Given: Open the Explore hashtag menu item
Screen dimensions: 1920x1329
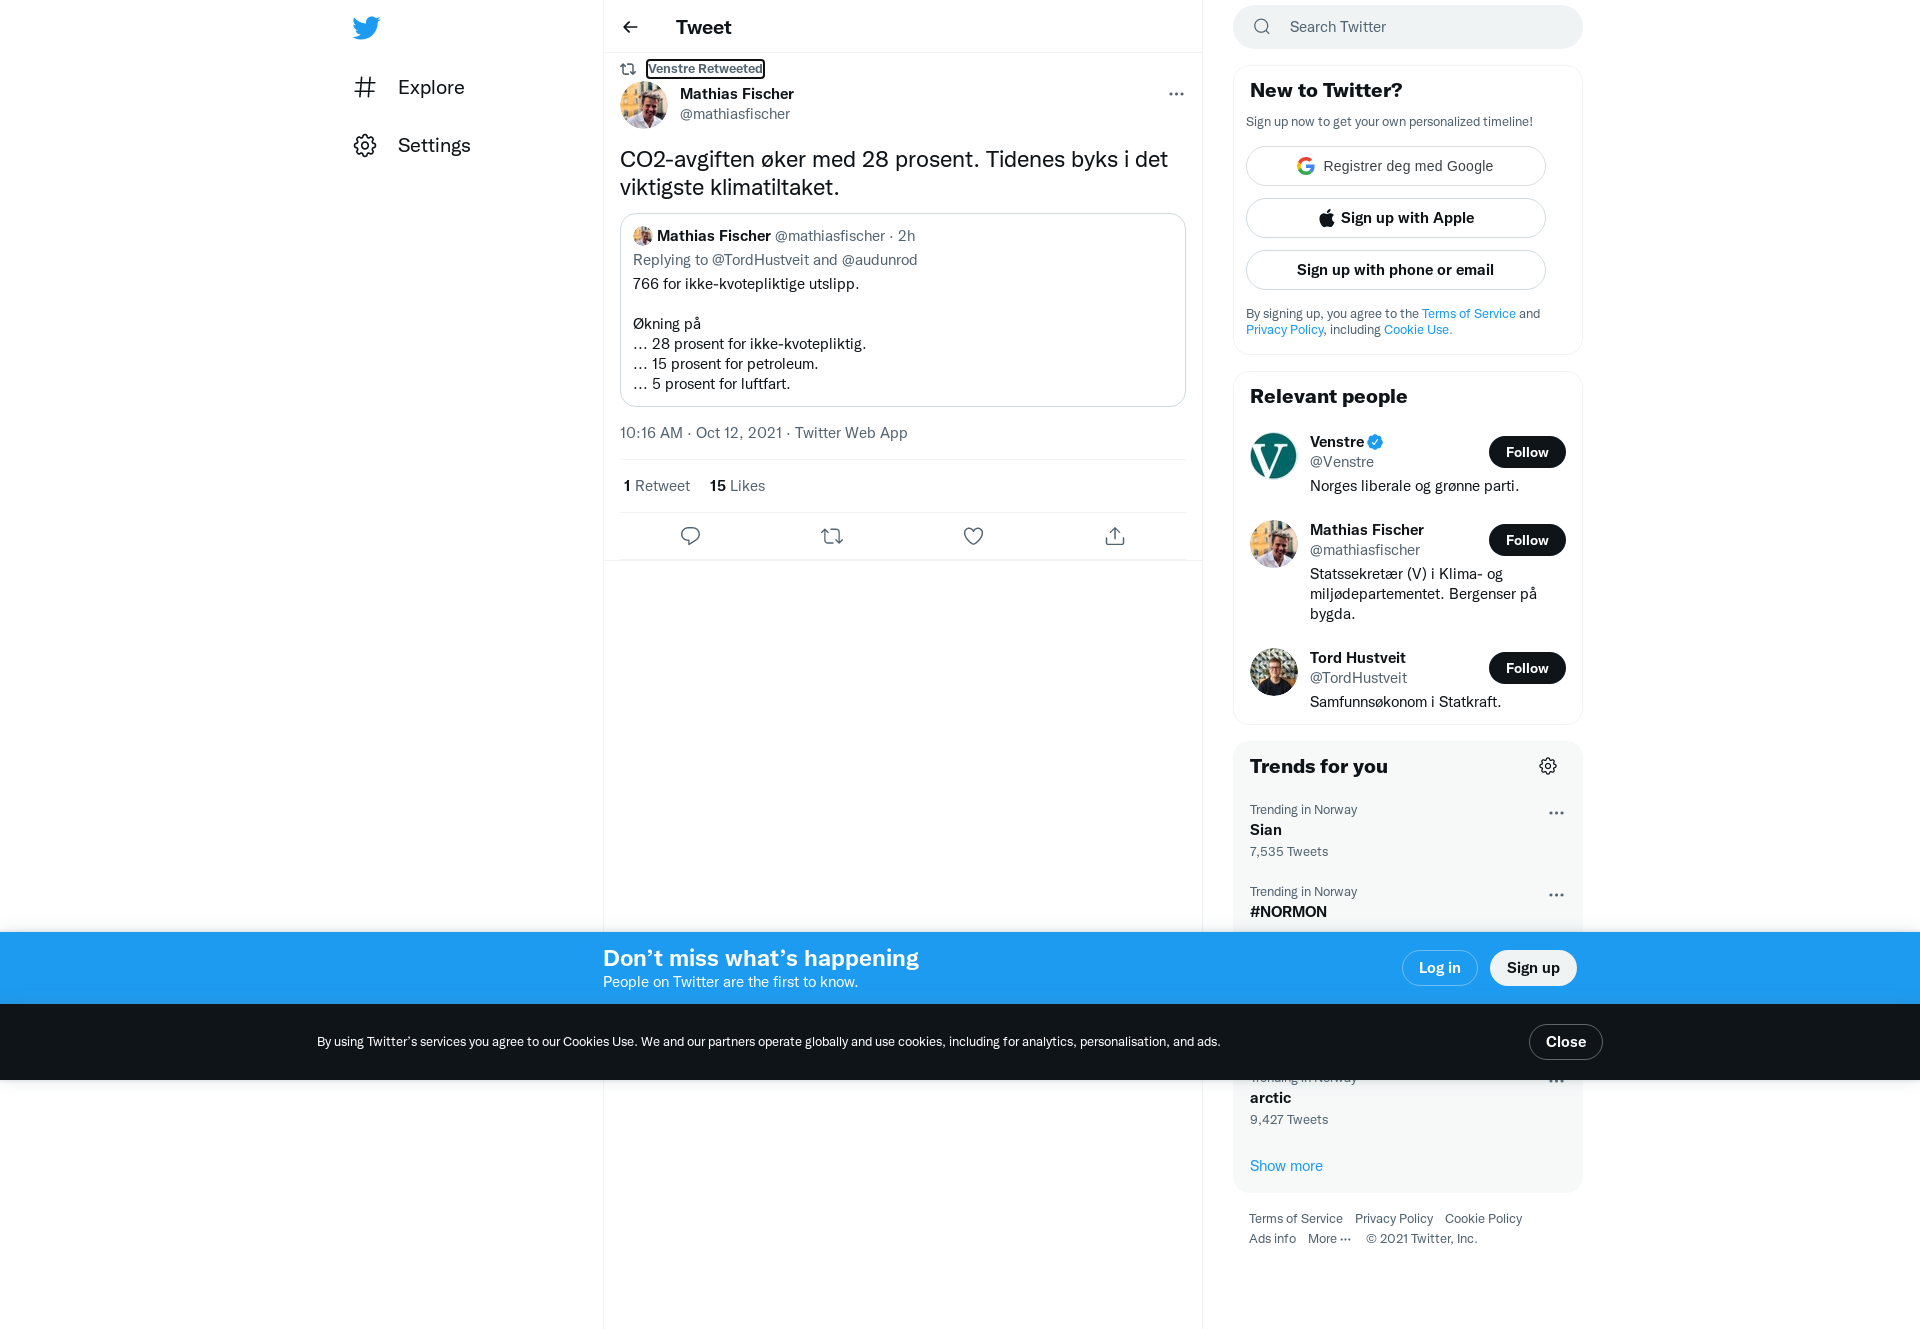Looking at the screenshot, I should click(410, 87).
